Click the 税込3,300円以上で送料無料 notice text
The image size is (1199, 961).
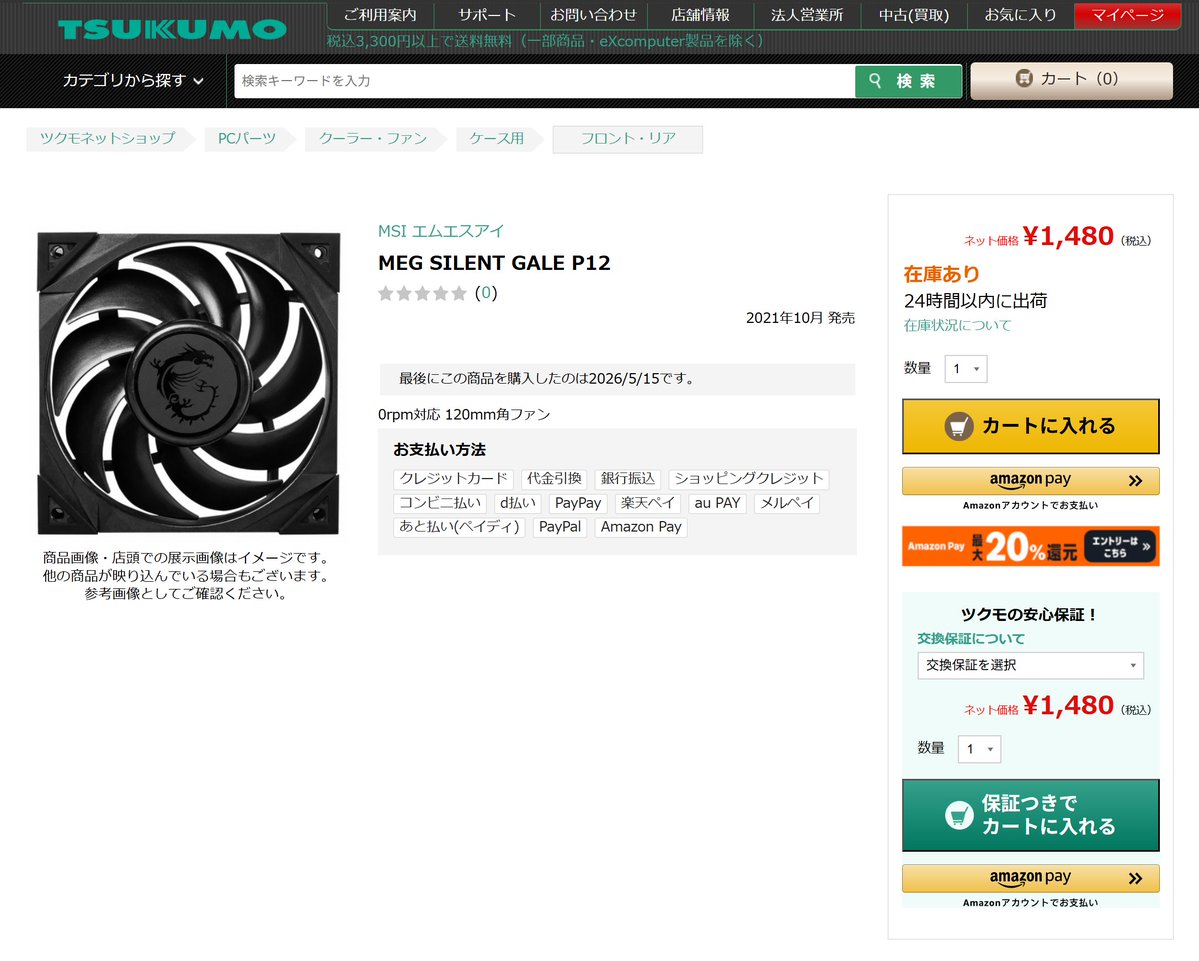[545, 41]
